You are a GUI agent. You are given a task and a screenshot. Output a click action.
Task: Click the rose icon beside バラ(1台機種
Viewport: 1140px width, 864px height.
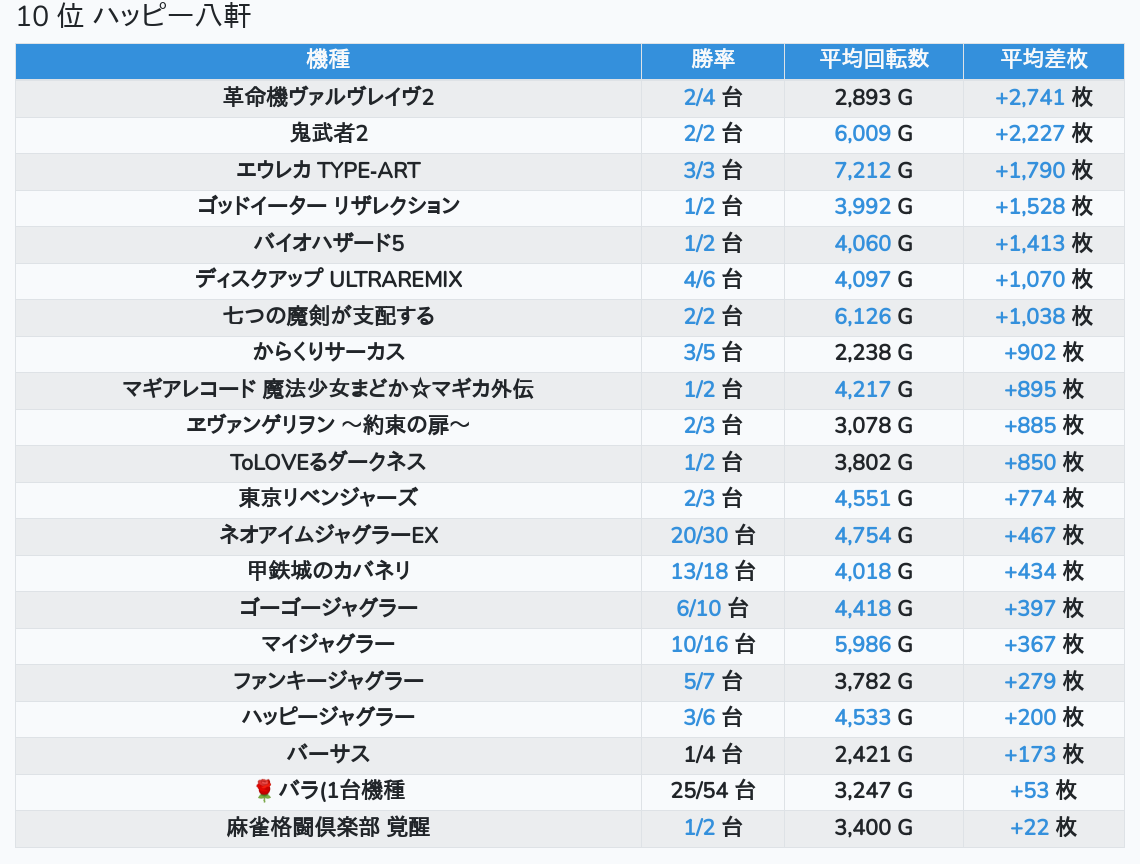[x=264, y=791]
